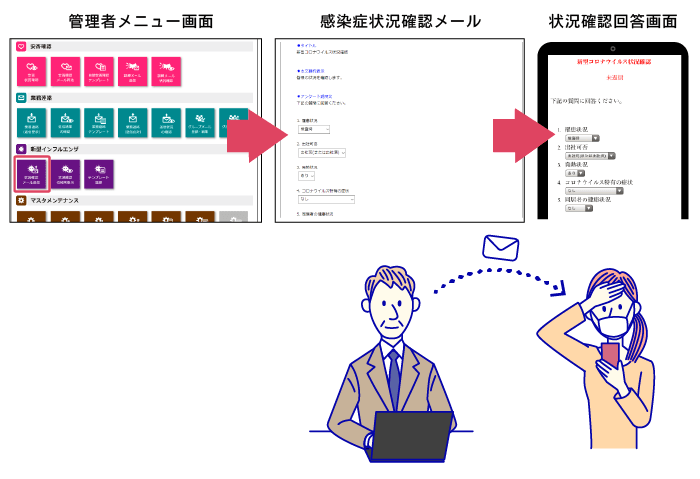
Task: Click the 感染症状況確認メール heading
Action: 401,21
